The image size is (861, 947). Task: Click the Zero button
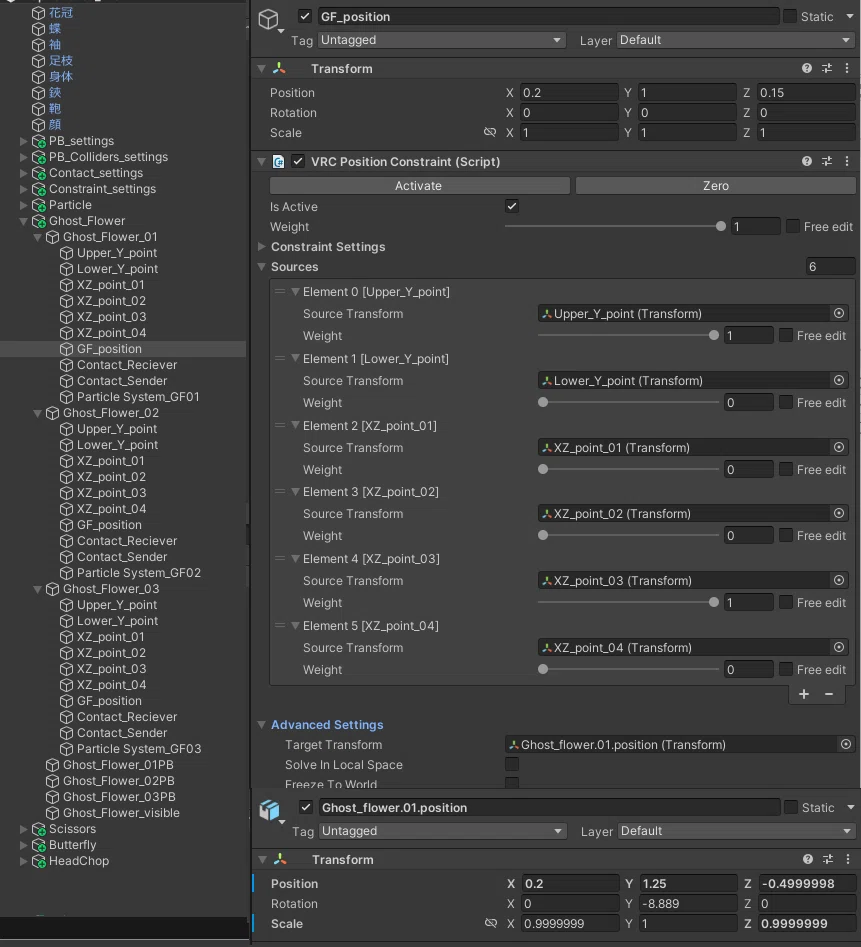tap(715, 185)
